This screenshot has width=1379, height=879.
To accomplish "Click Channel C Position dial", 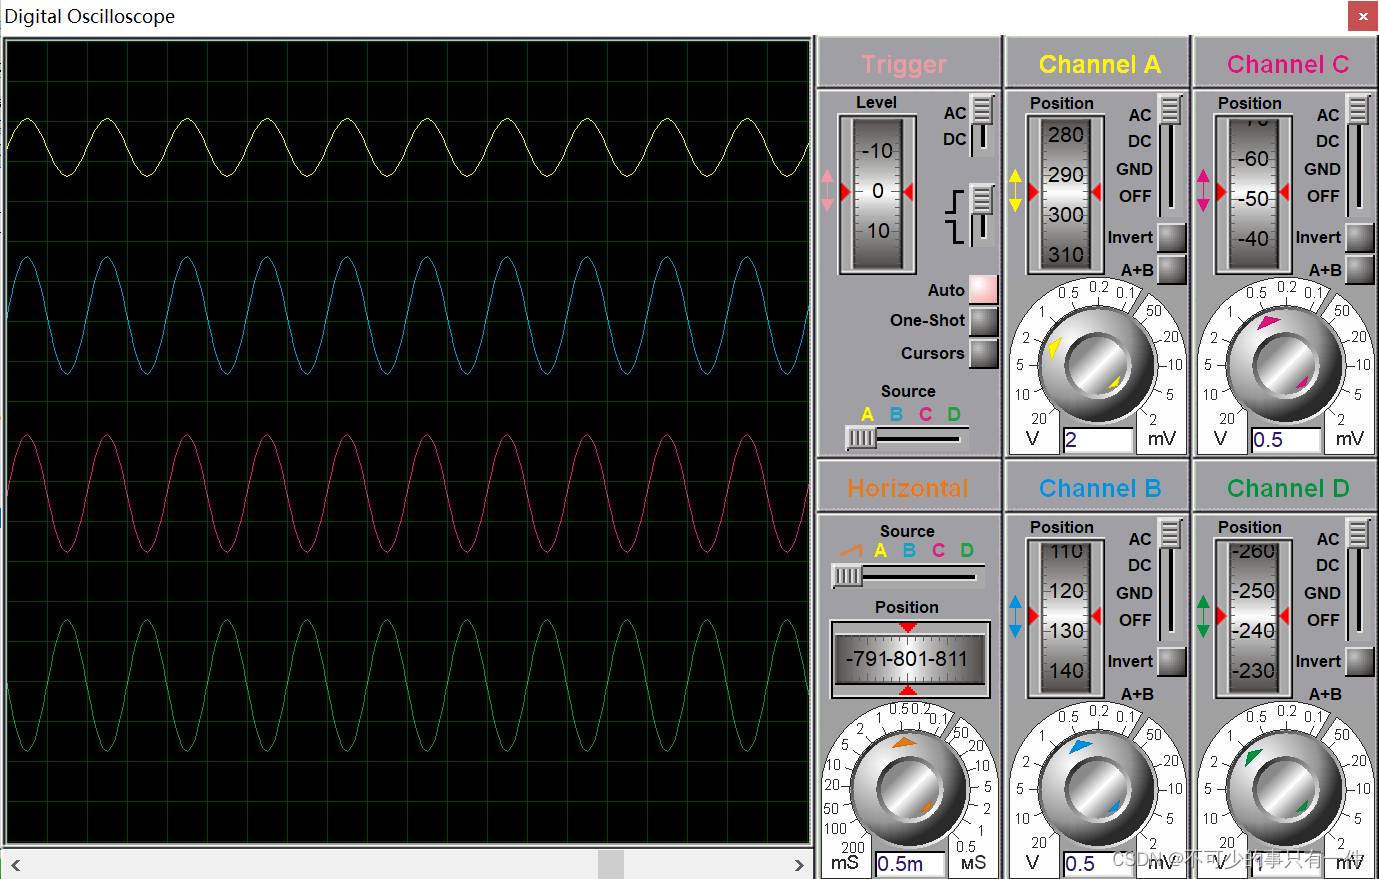I will click(1253, 194).
